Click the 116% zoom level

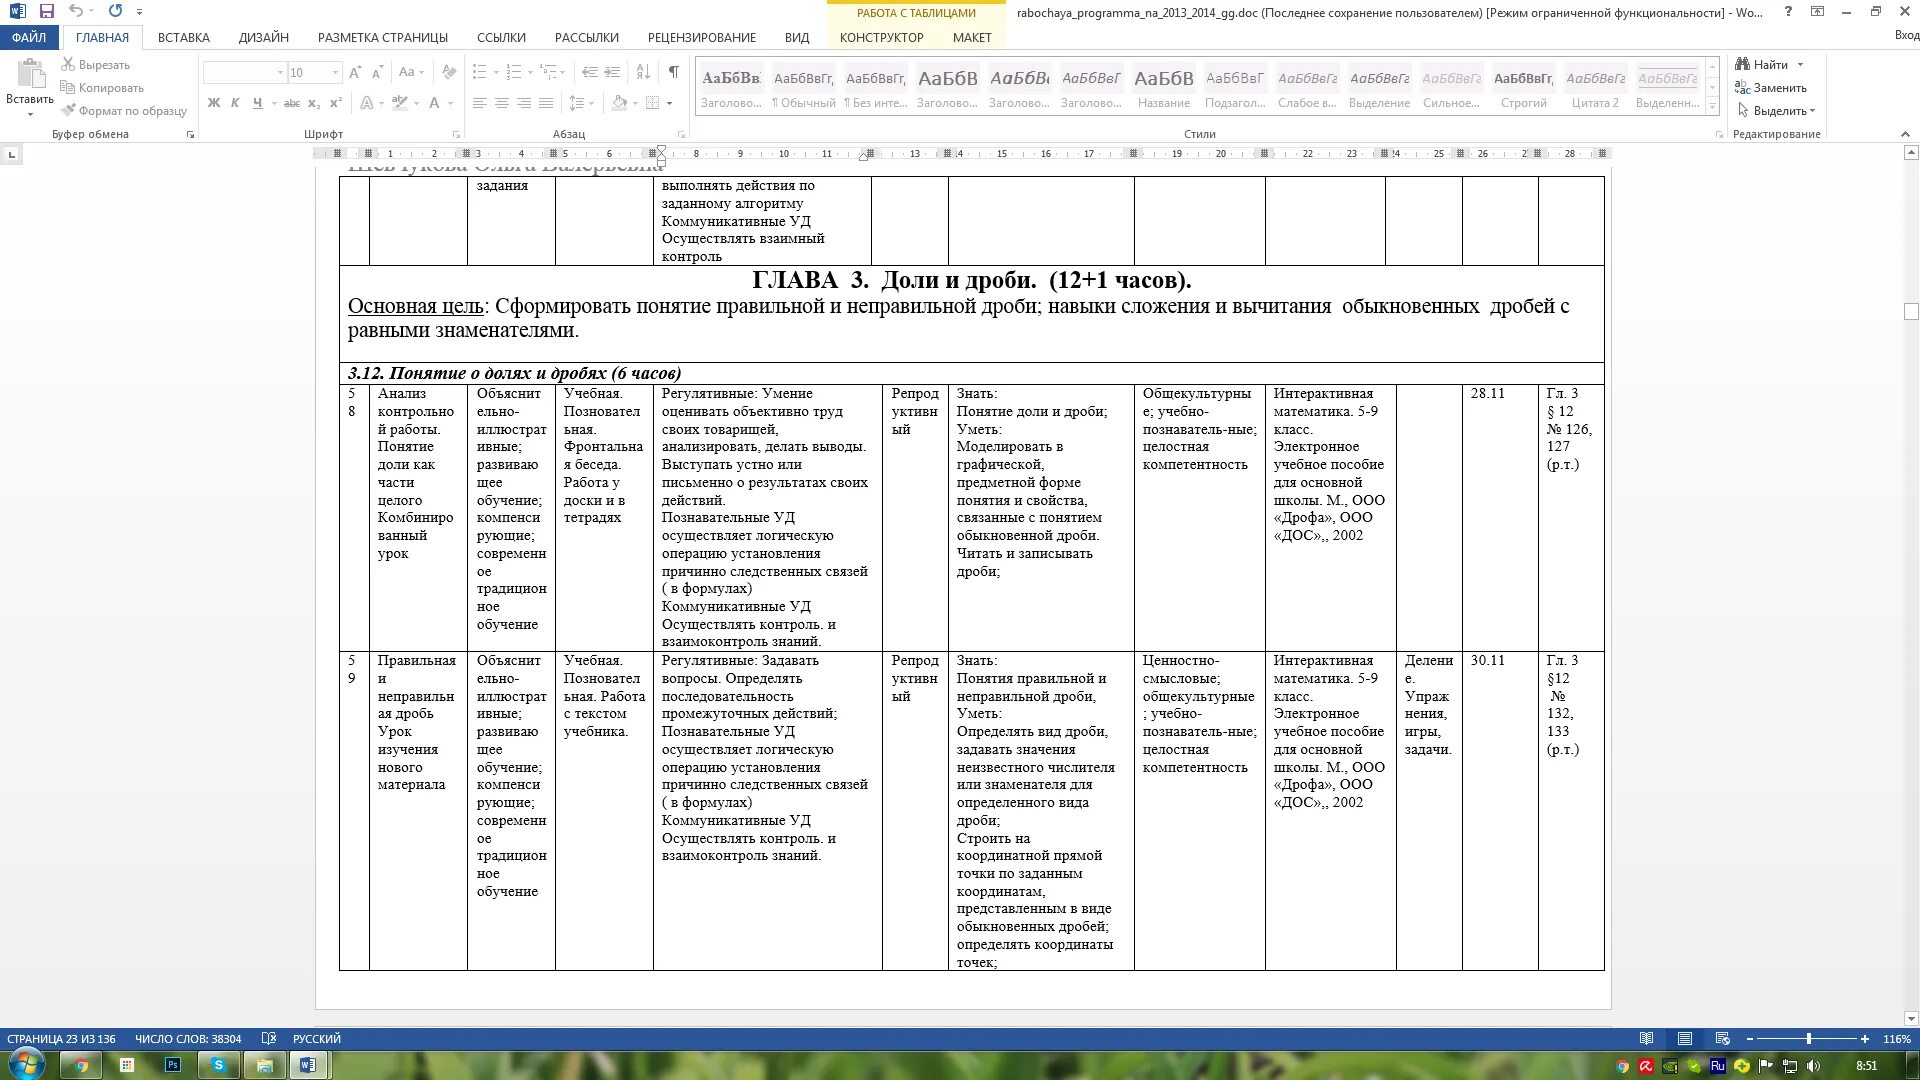(x=1896, y=1039)
